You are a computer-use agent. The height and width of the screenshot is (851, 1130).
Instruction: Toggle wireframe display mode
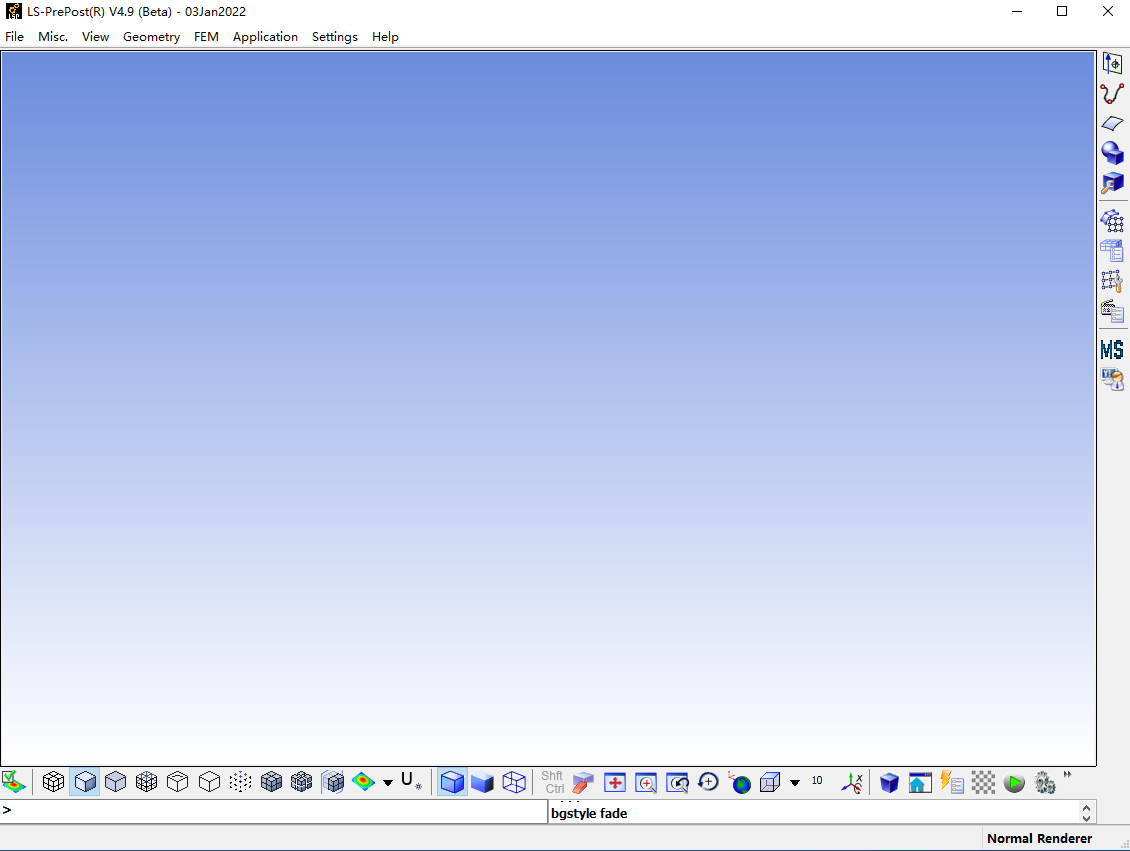[x=514, y=782]
